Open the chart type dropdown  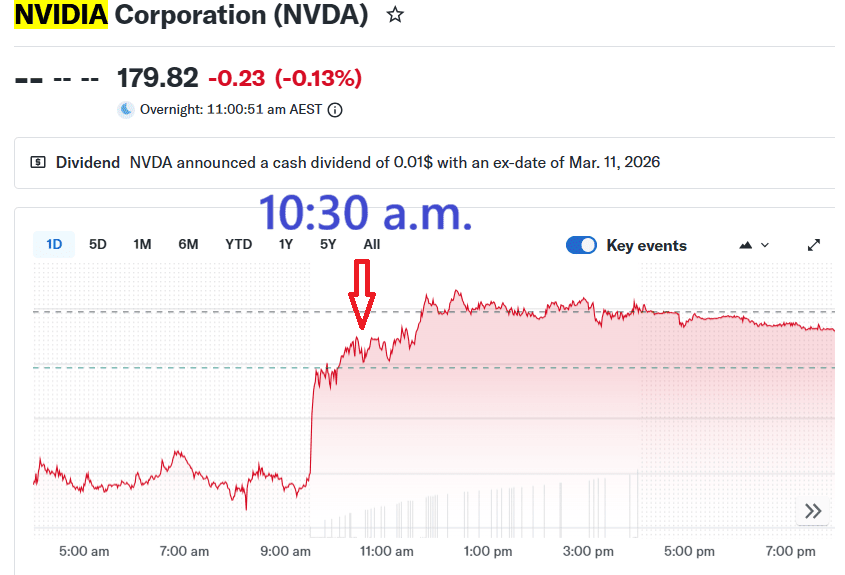pyautogui.click(x=753, y=245)
